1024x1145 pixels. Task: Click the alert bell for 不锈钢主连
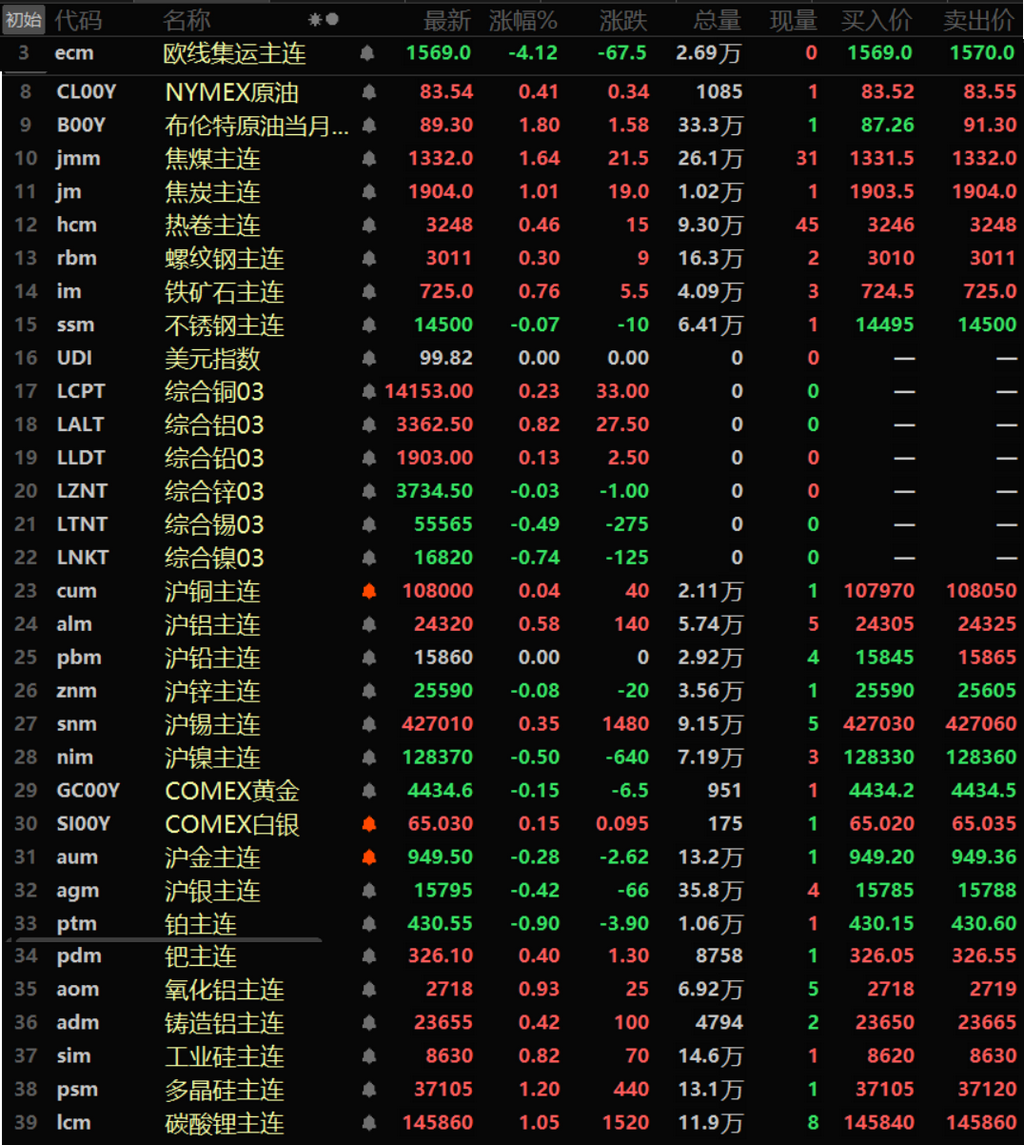[370, 324]
